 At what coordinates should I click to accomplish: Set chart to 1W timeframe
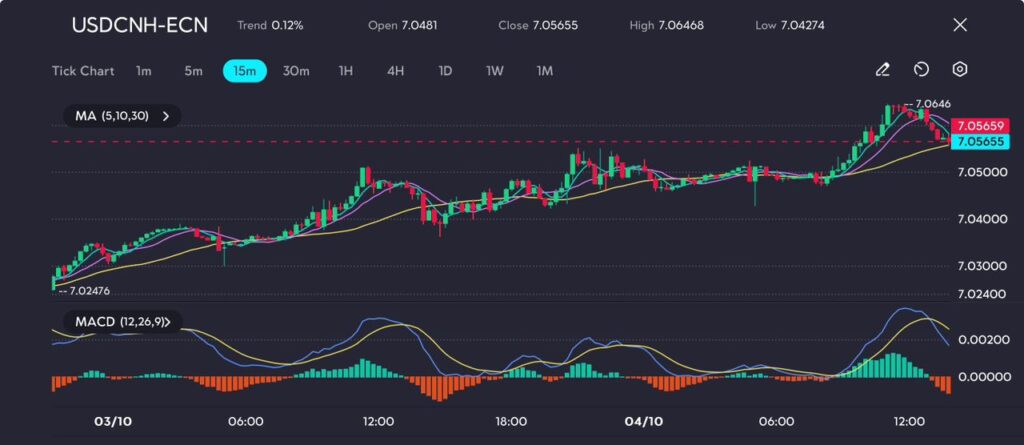[495, 71]
